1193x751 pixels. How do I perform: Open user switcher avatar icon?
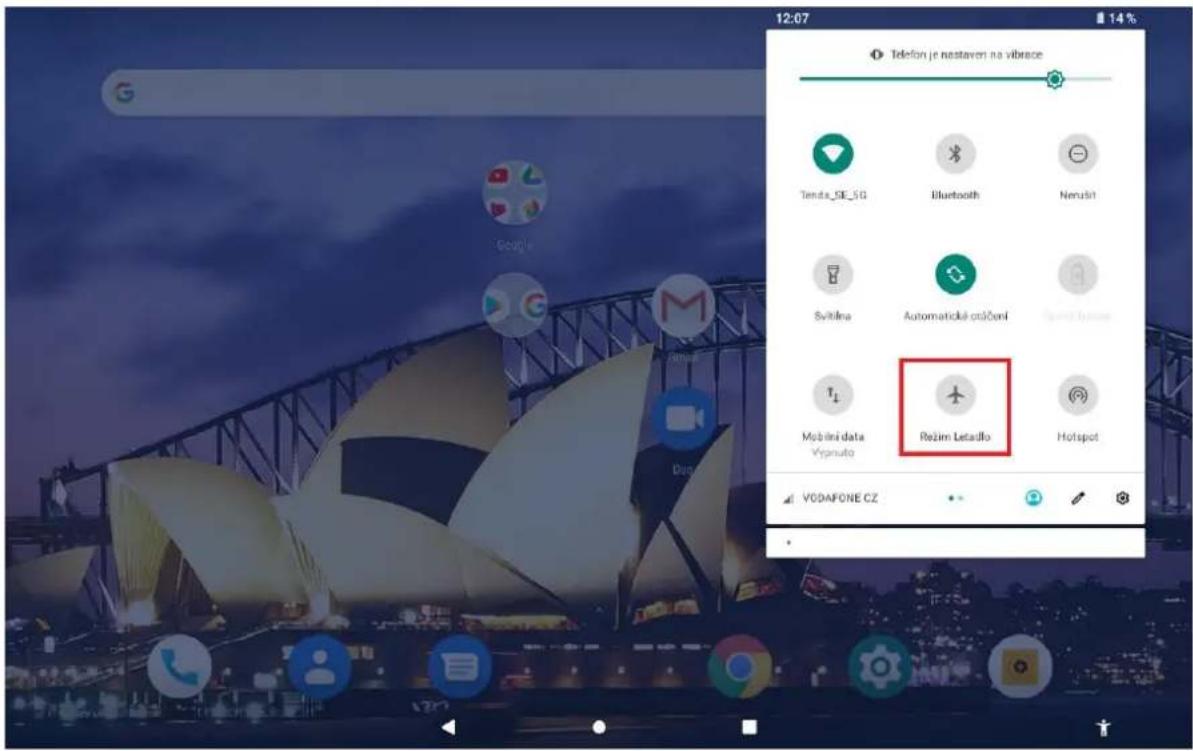click(x=1033, y=498)
